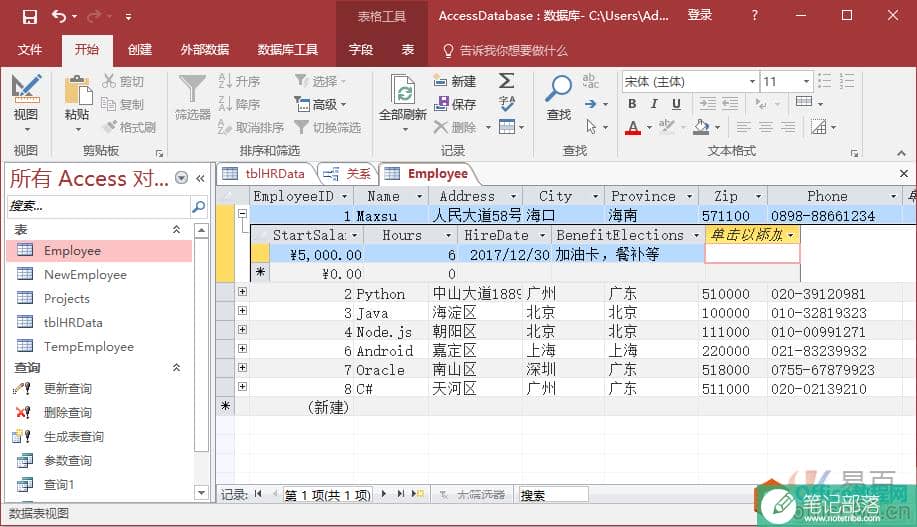This screenshot has width=917, height=527.
Task: Collapse the Tables (表) group
Action: point(176,230)
